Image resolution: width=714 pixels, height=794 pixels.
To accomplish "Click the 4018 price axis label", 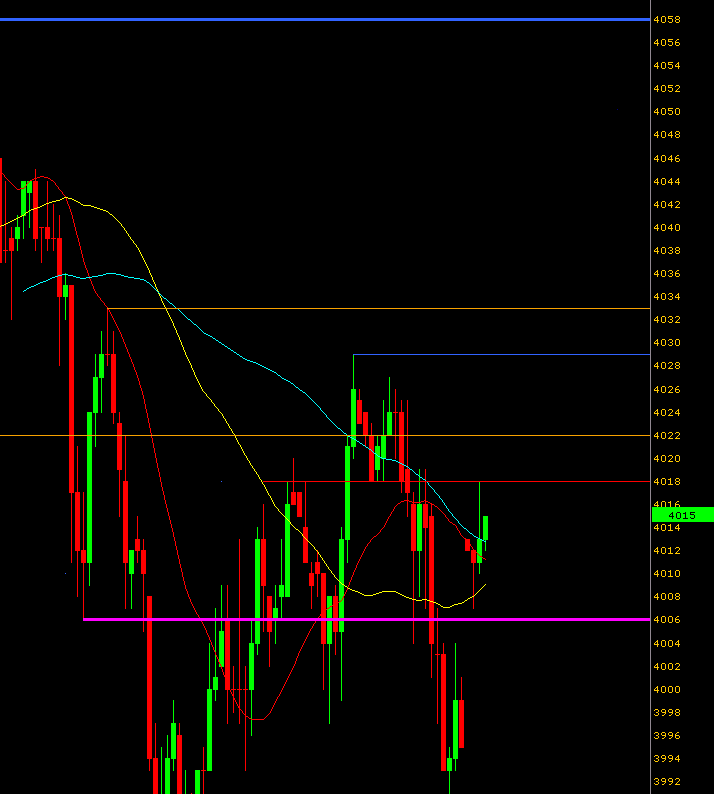I will (667, 482).
